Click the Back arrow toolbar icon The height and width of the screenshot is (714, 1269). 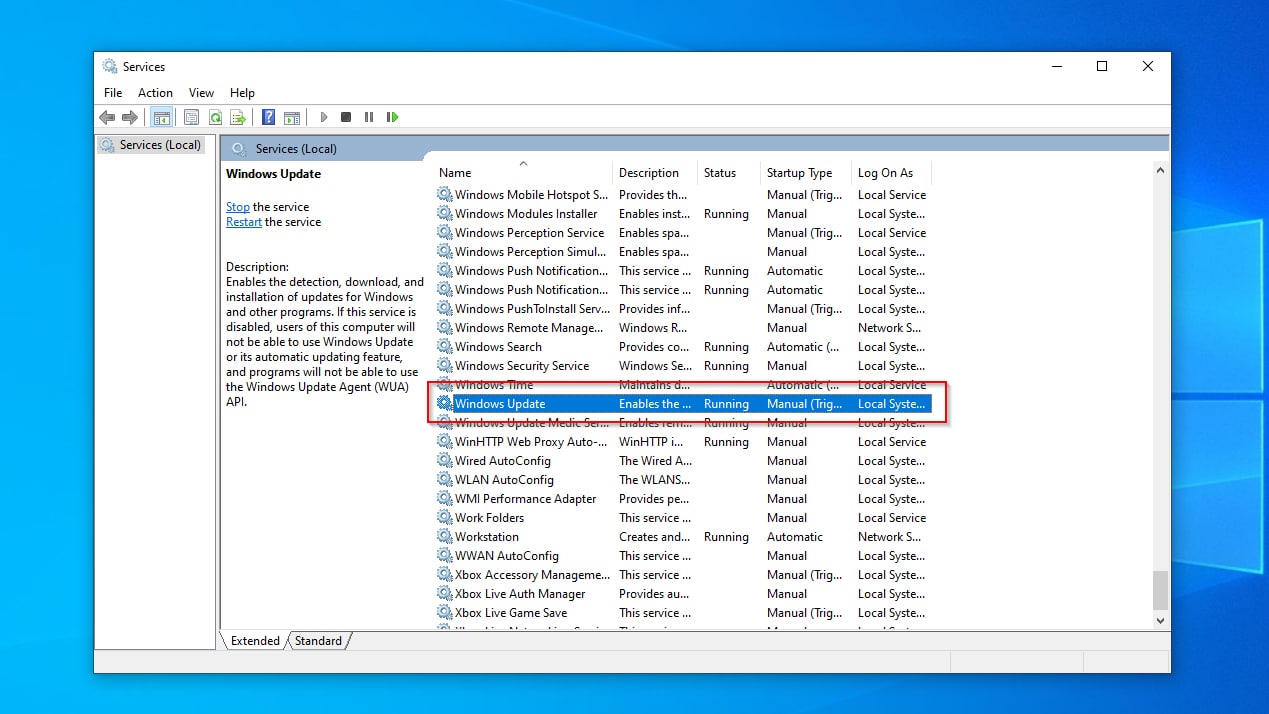107,117
